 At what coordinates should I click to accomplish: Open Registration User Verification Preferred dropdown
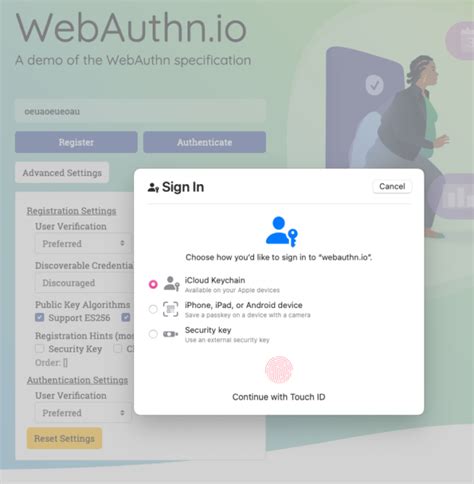coord(83,244)
